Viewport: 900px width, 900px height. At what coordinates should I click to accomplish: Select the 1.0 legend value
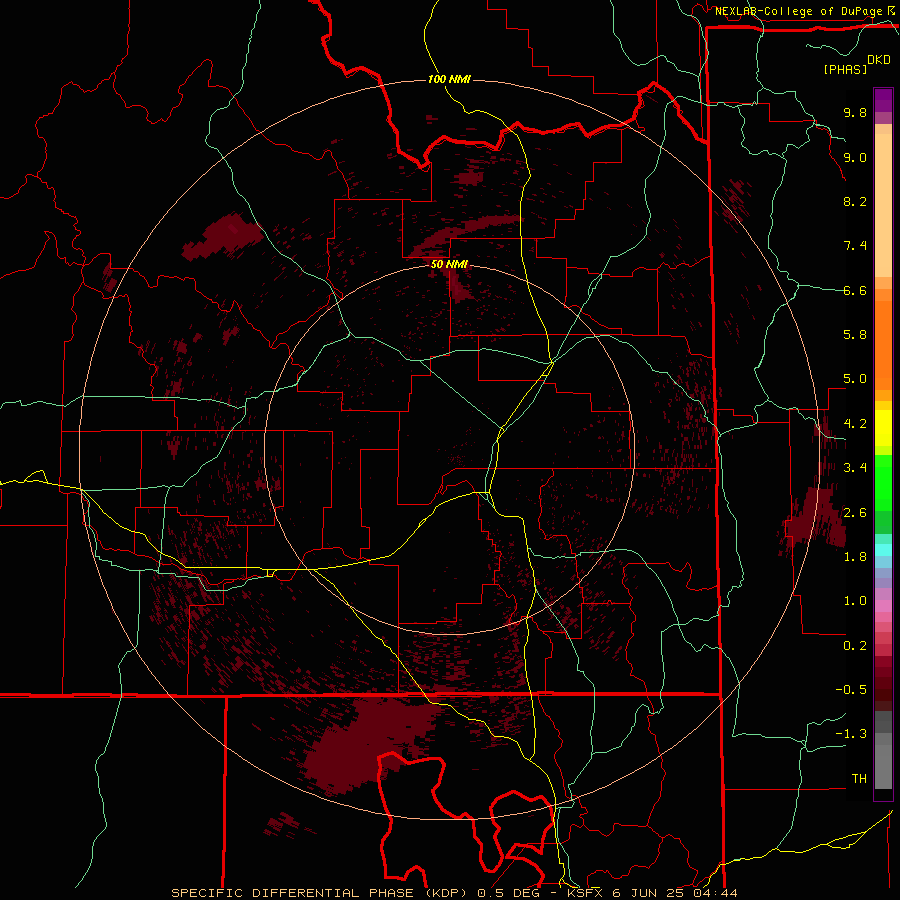pos(855,601)
